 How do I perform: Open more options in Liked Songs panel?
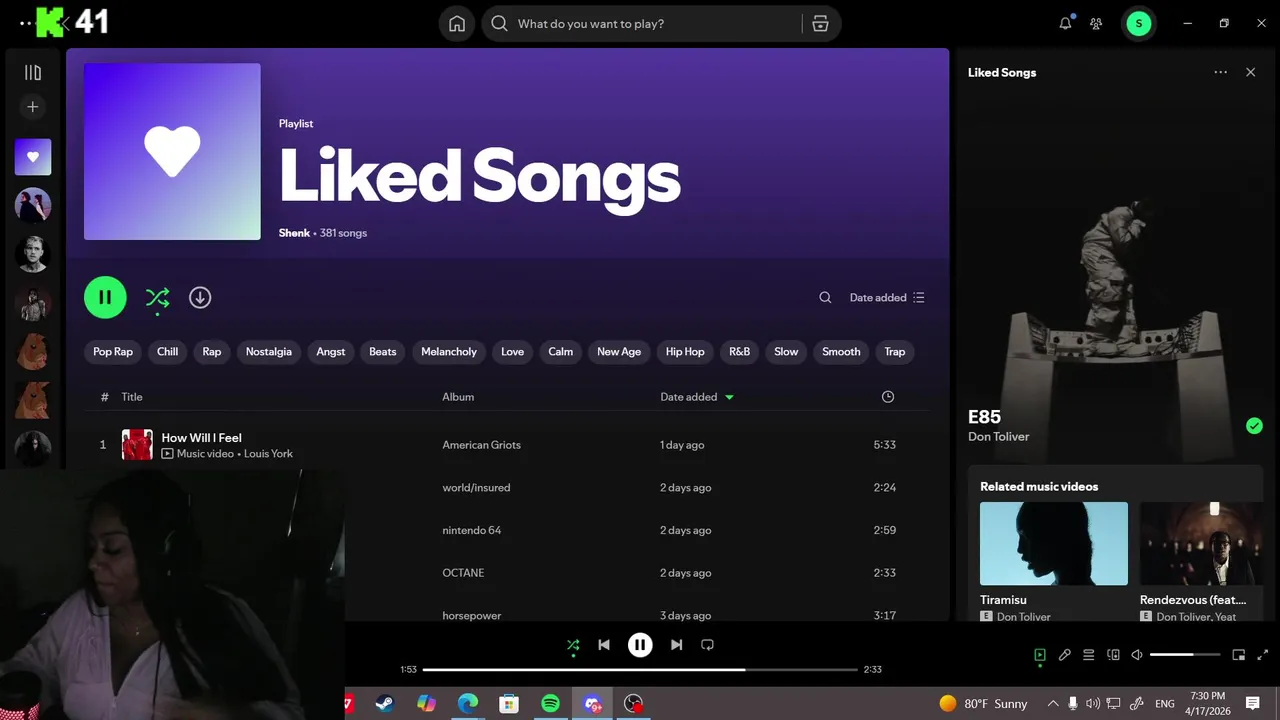(x=1220, y=72)
